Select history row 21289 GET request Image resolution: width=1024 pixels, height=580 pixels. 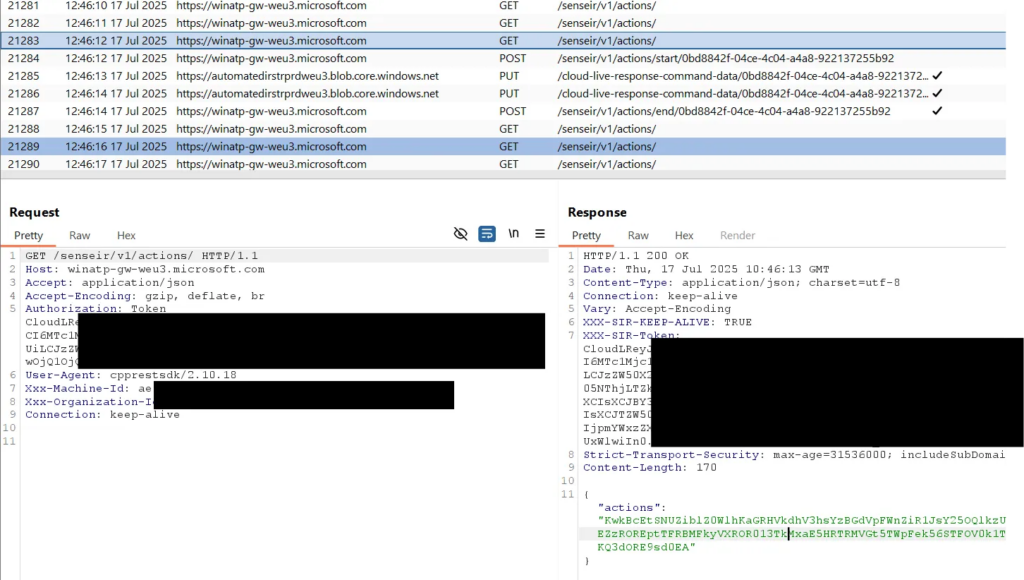tap(300, 146)
